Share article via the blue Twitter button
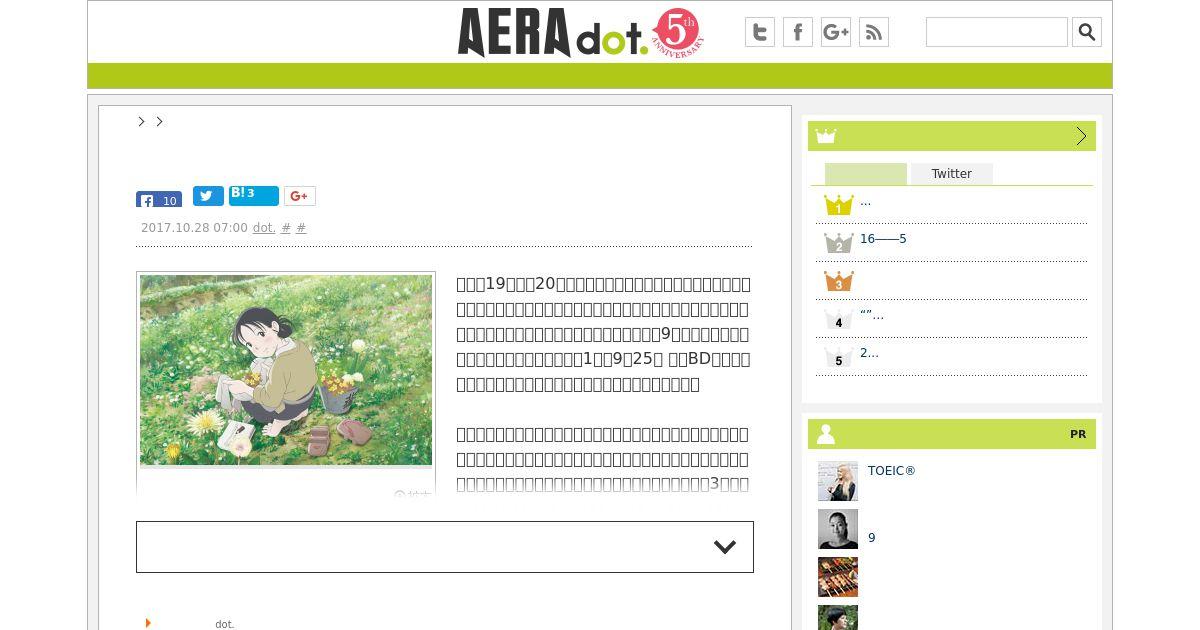The width and height of the screenshot is (1200, 630). click(x=208, y=196)
